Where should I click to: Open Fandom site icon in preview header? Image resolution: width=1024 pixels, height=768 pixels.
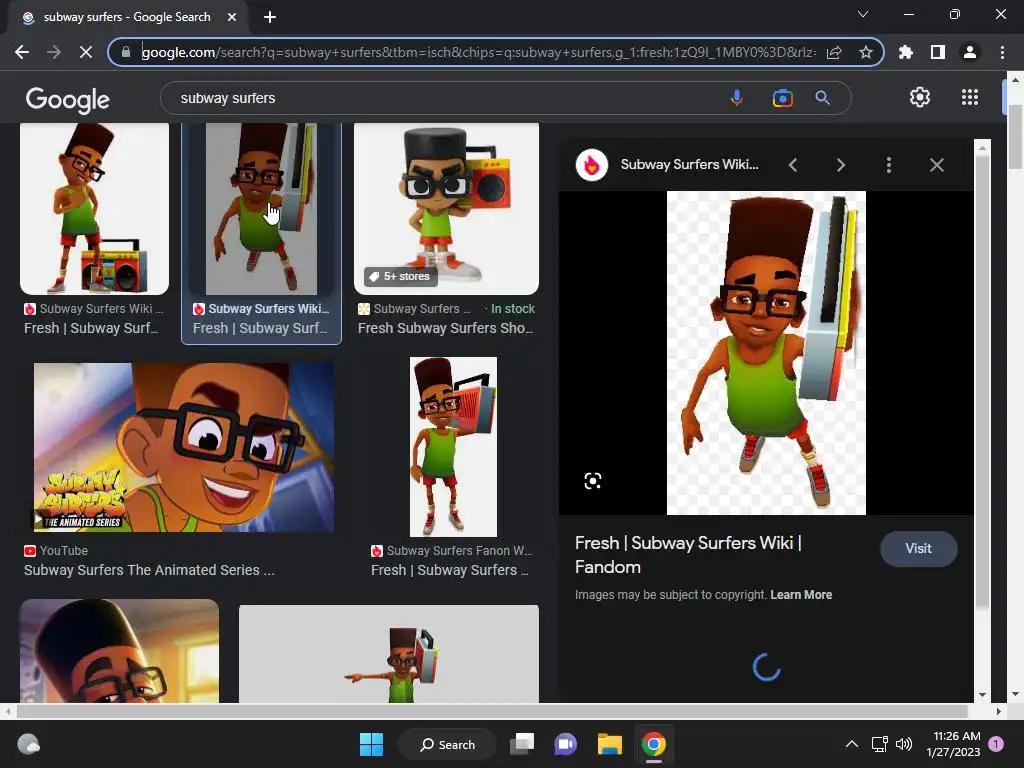592,165
